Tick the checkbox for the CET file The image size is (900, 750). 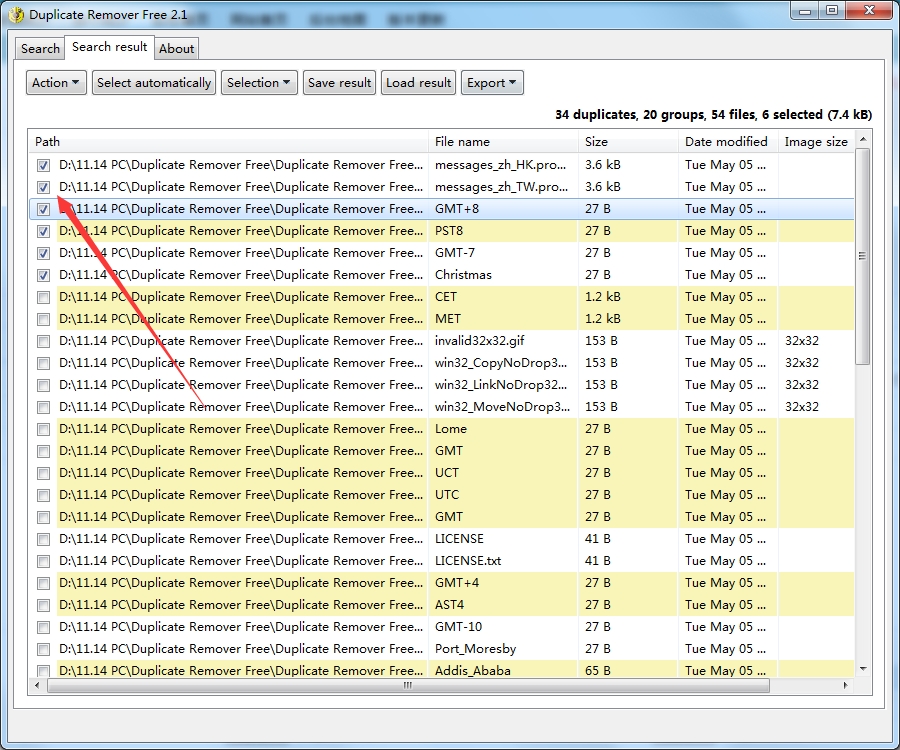(43, 297)
